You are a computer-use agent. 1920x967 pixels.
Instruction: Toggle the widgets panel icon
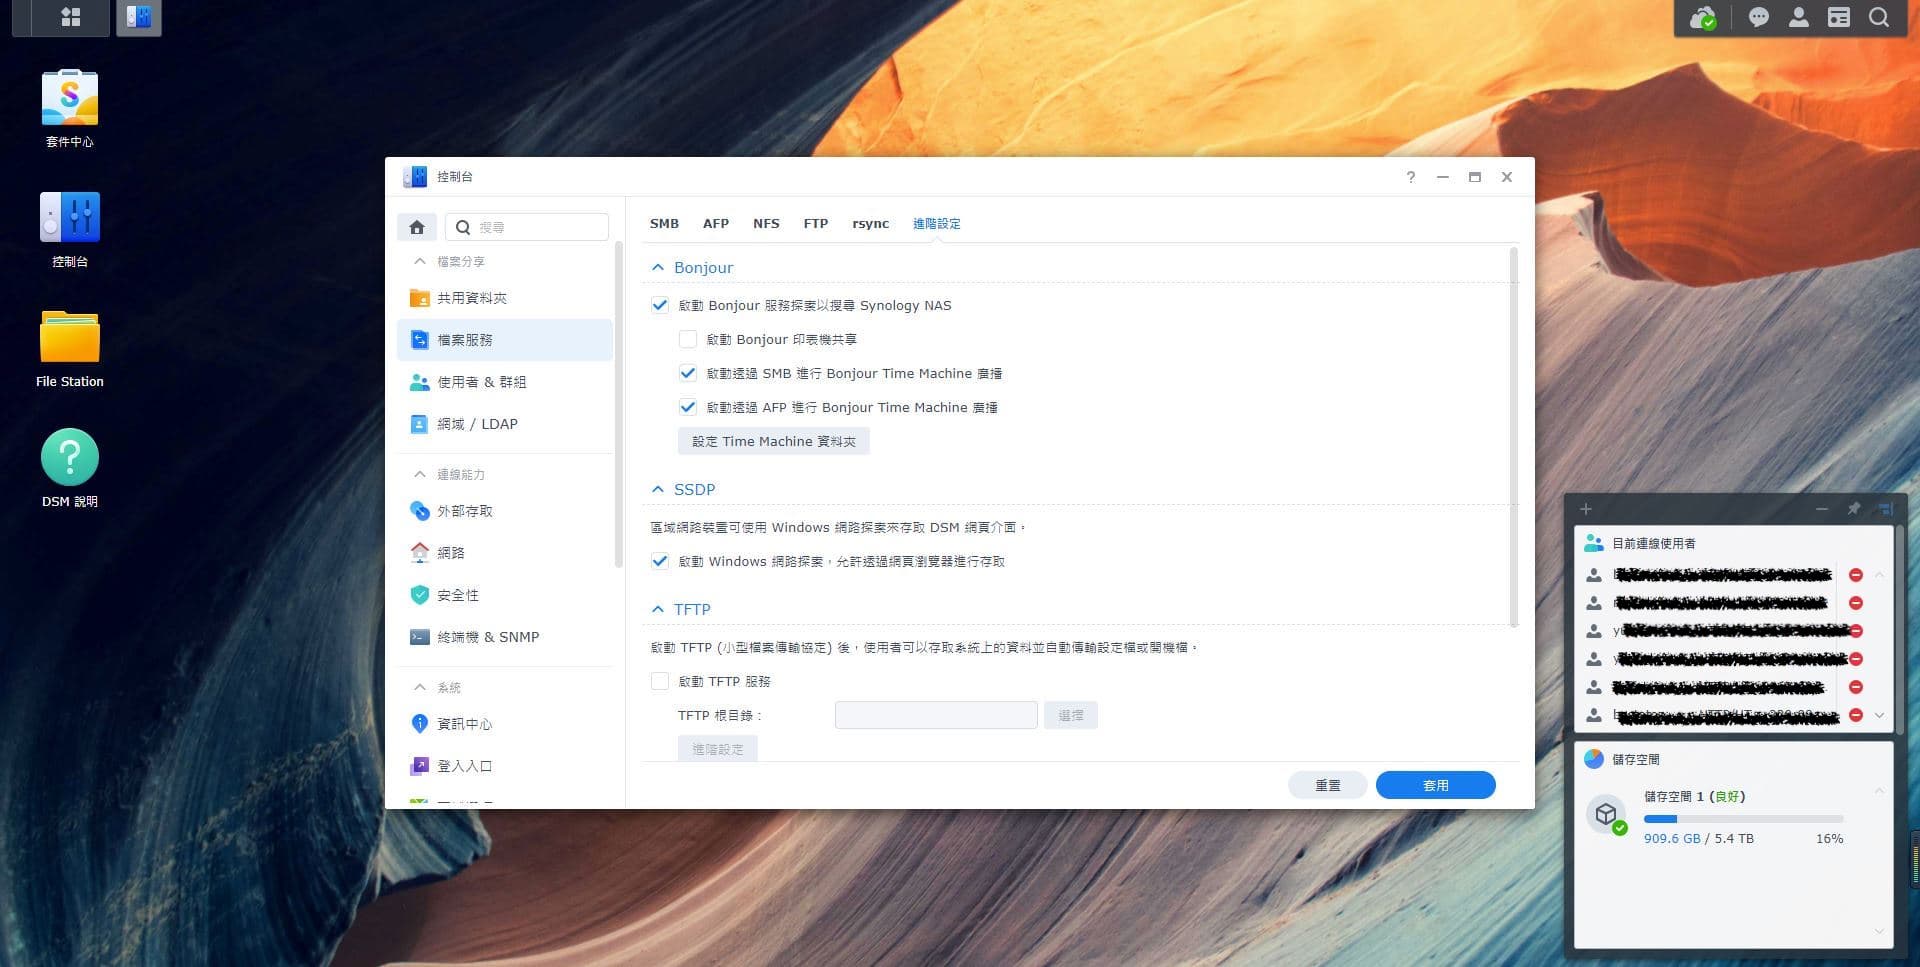click(x=1839, y=17)
